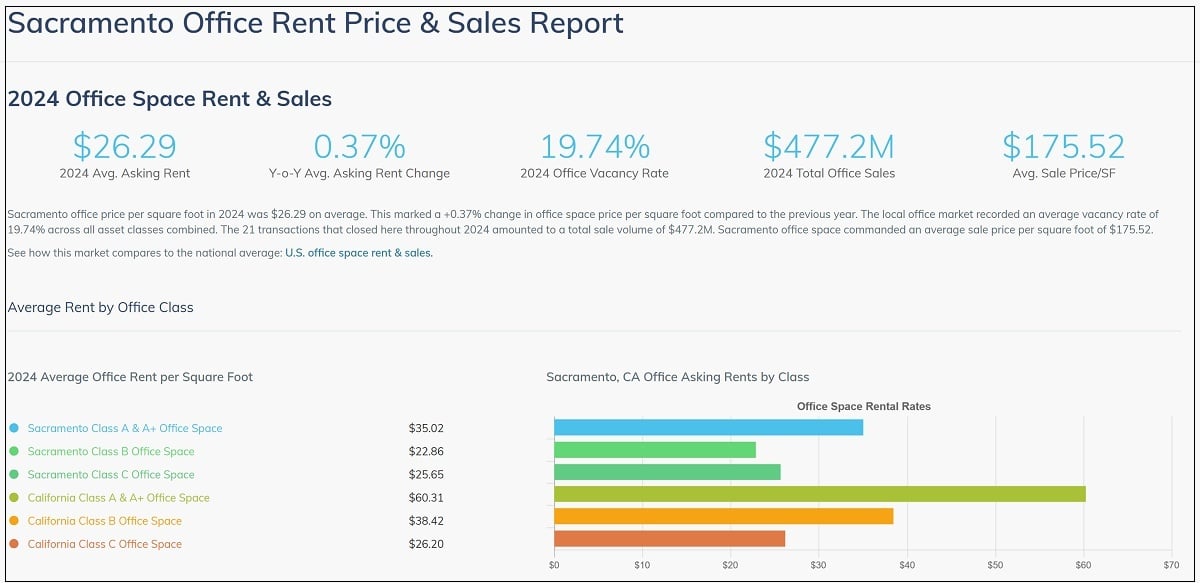1200x583 pixels.
Task: Click the orange dot beside California Class B
Action: (14, 521)
